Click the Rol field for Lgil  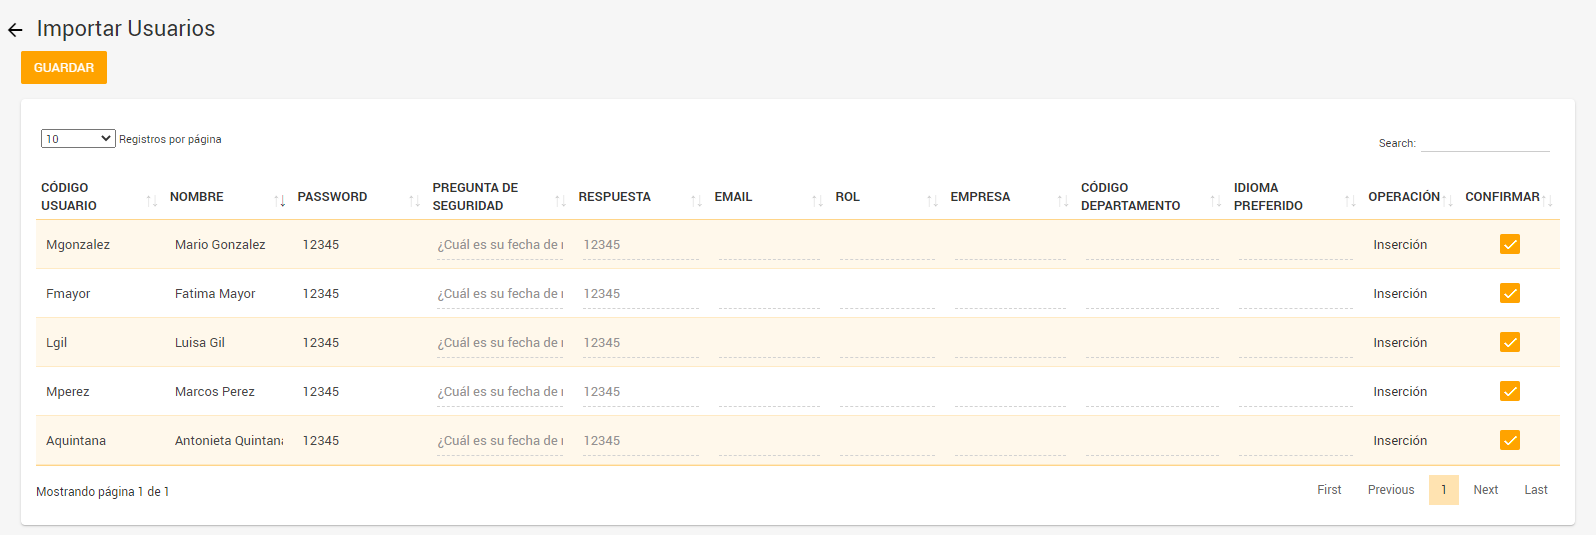[x=887, y=343]
